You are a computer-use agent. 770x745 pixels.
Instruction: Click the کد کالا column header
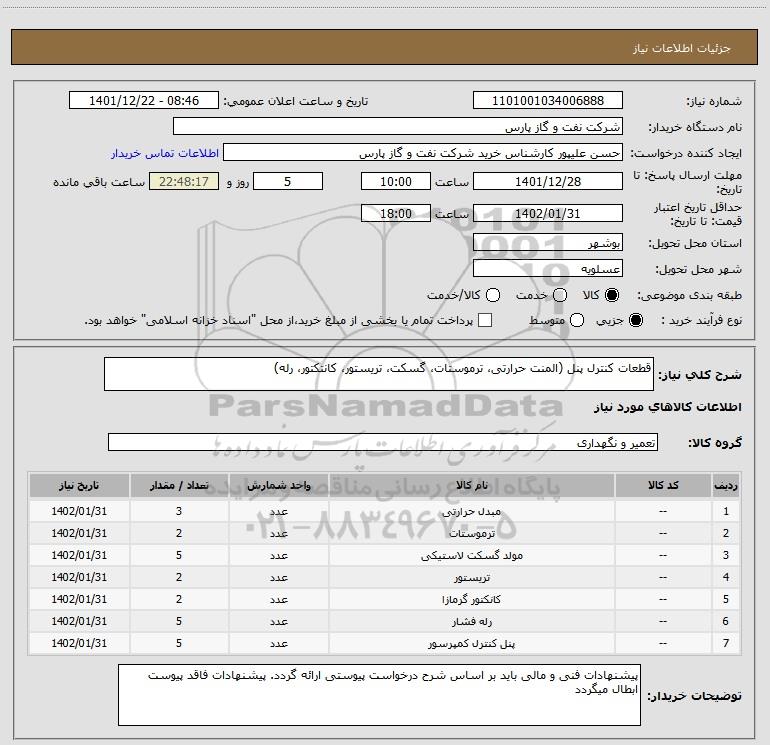tap(663, 486)
